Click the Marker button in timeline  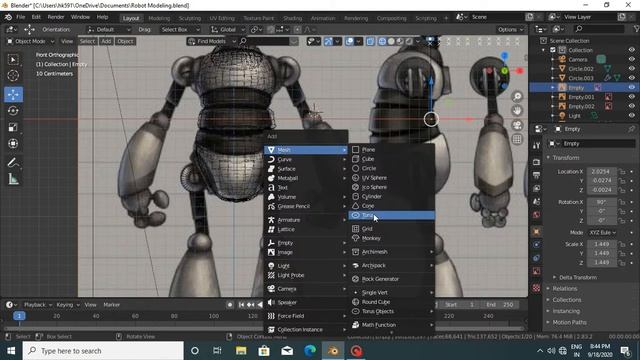111,305
